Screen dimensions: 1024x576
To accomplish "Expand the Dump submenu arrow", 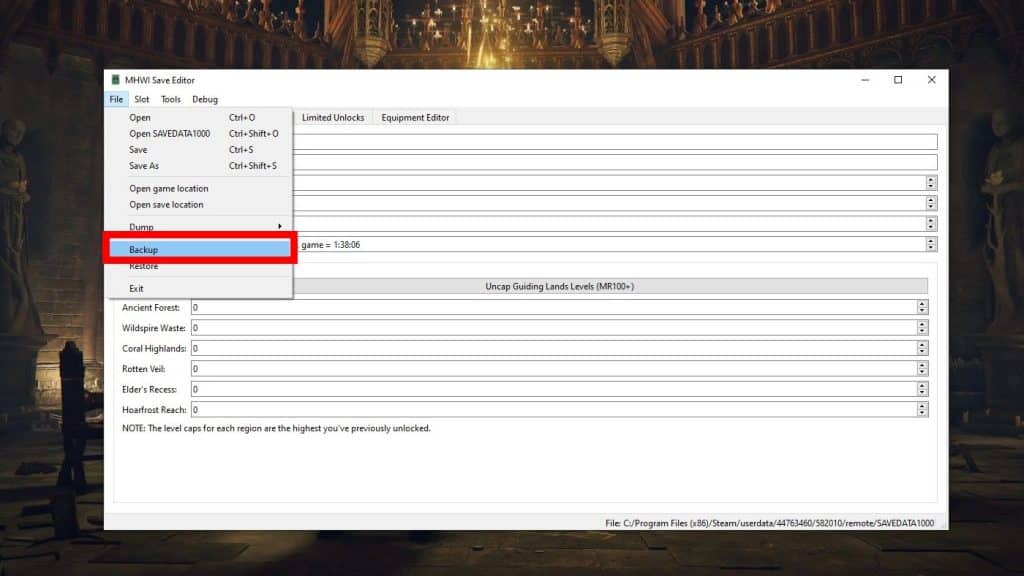I will (x=280, y=227).
